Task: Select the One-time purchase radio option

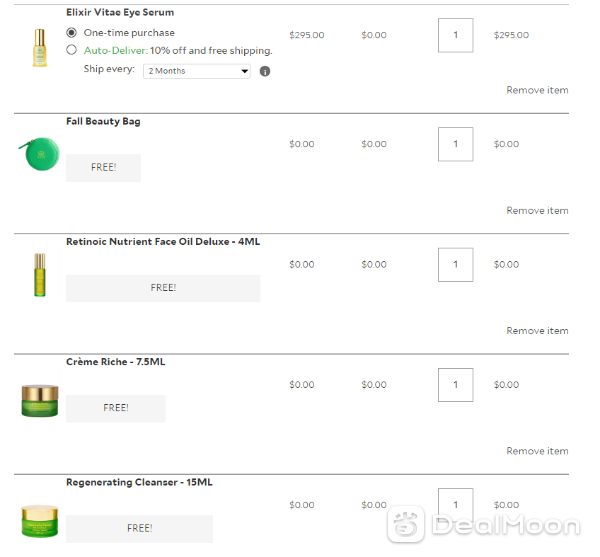Action: point(72,33)
